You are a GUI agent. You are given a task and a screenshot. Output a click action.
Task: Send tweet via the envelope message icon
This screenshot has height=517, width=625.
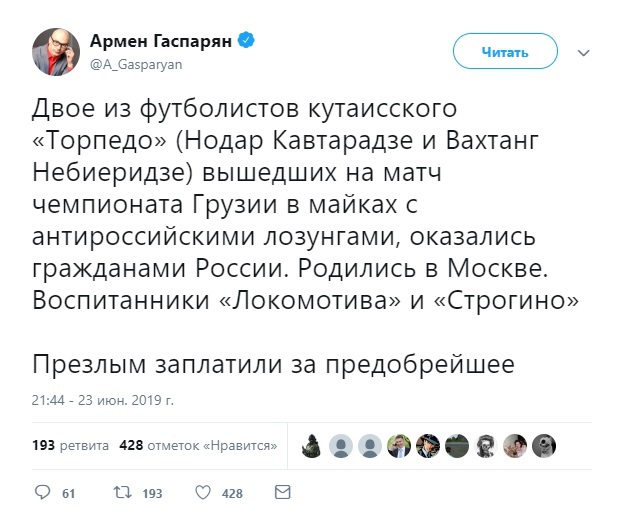coord(283,493)
